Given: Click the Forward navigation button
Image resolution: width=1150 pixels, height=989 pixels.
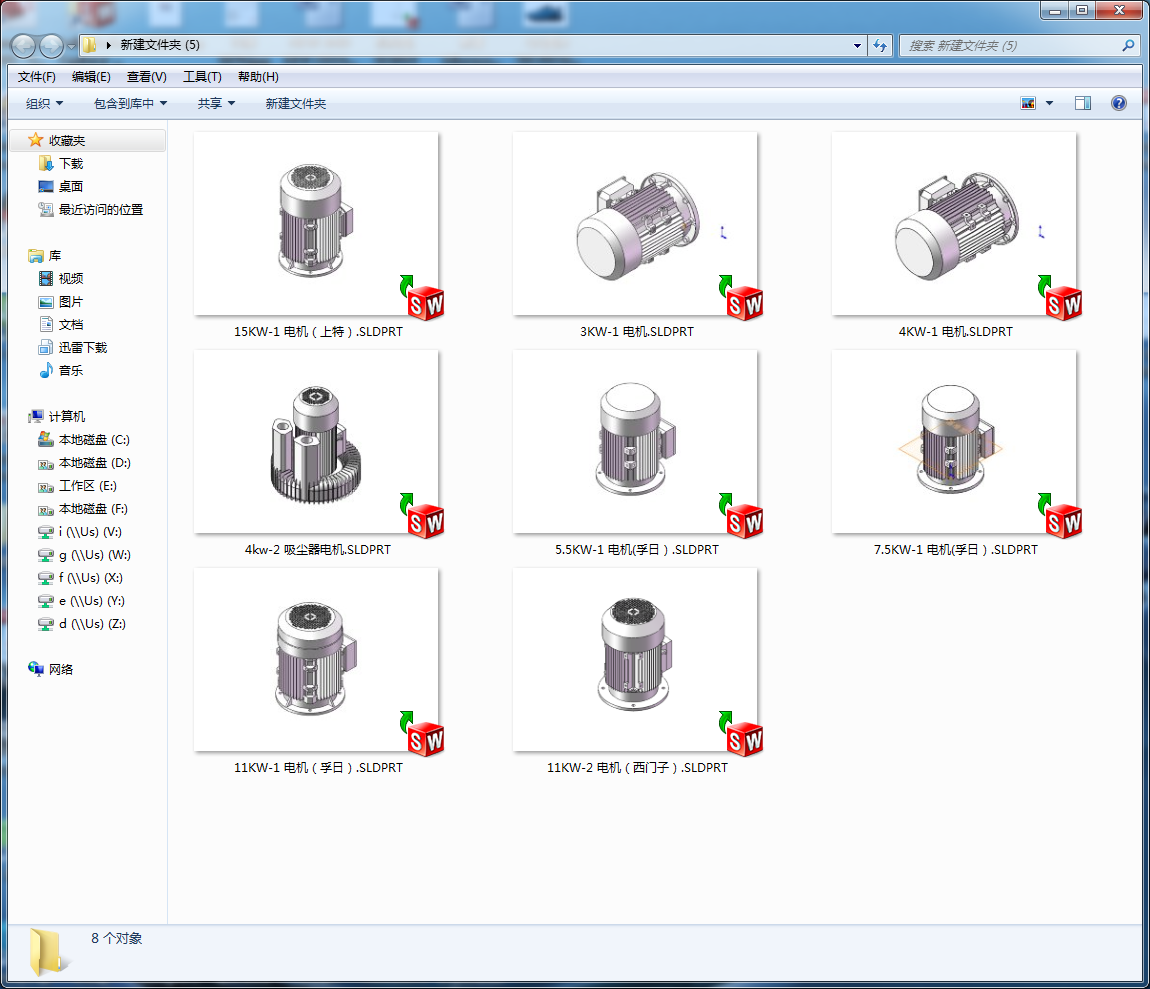Looking at the screenshot, I should [51, 46].
